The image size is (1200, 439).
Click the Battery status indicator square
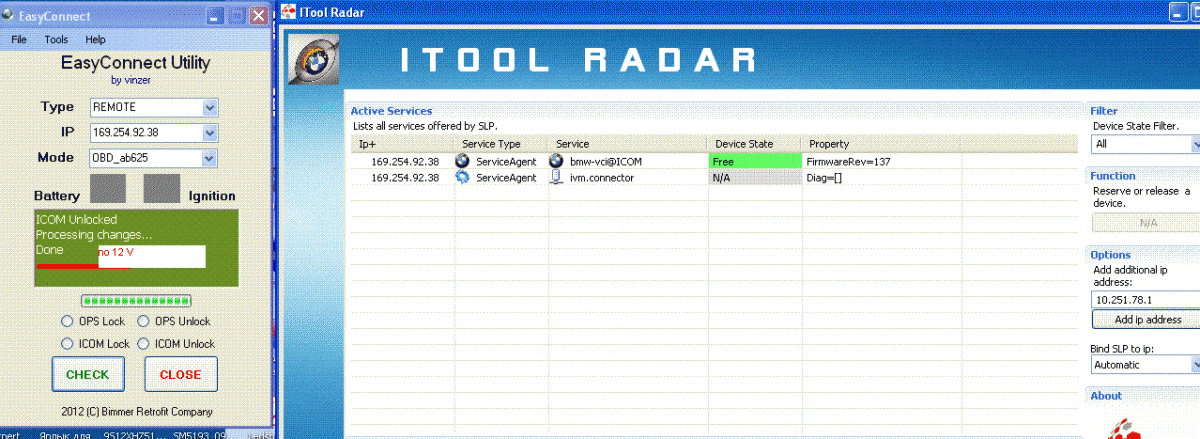[108, 189]
